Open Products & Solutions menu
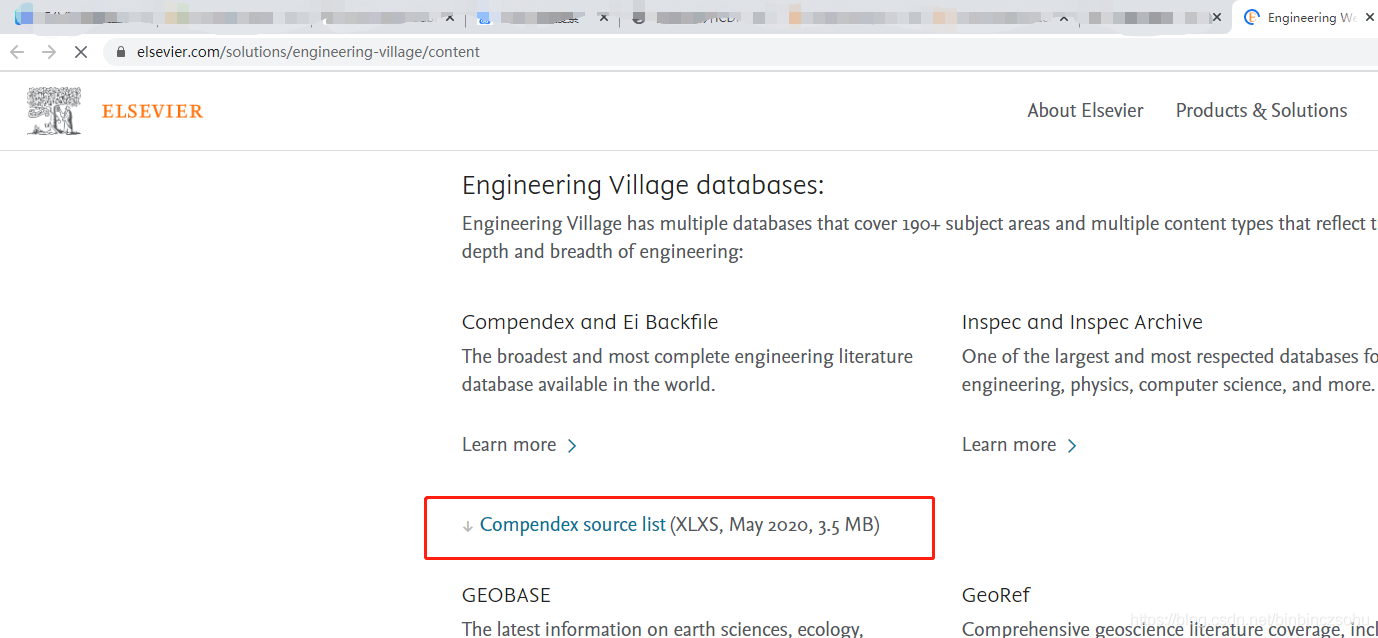1378x638 pixels. click(1261, 111)
